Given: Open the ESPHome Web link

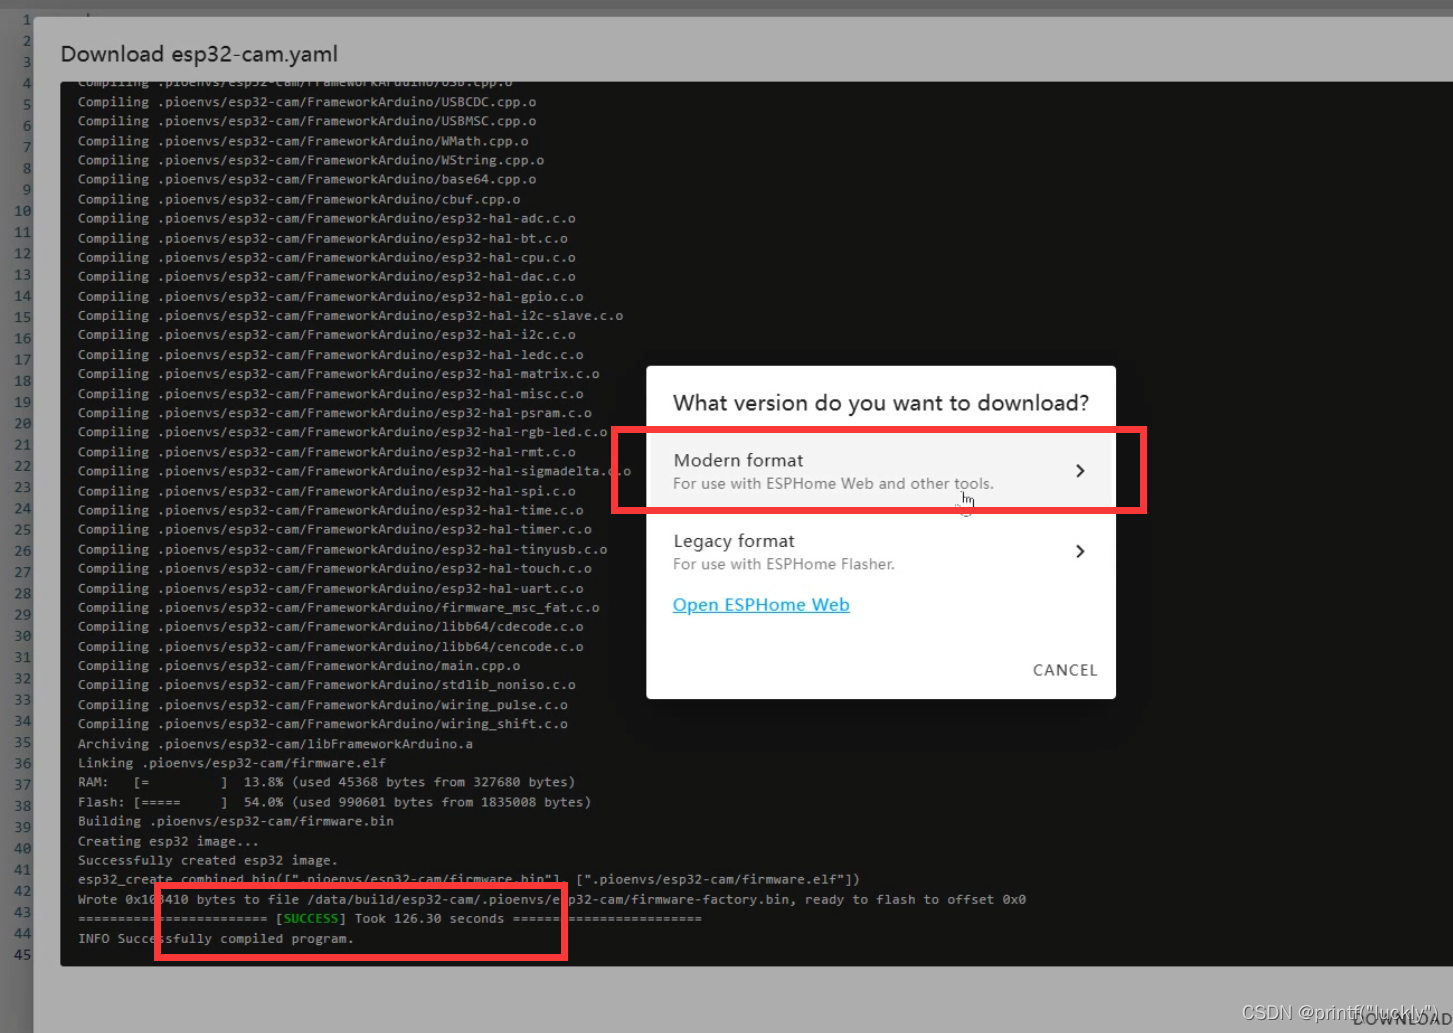Looking at the screenshot, I should click(761, 605).
